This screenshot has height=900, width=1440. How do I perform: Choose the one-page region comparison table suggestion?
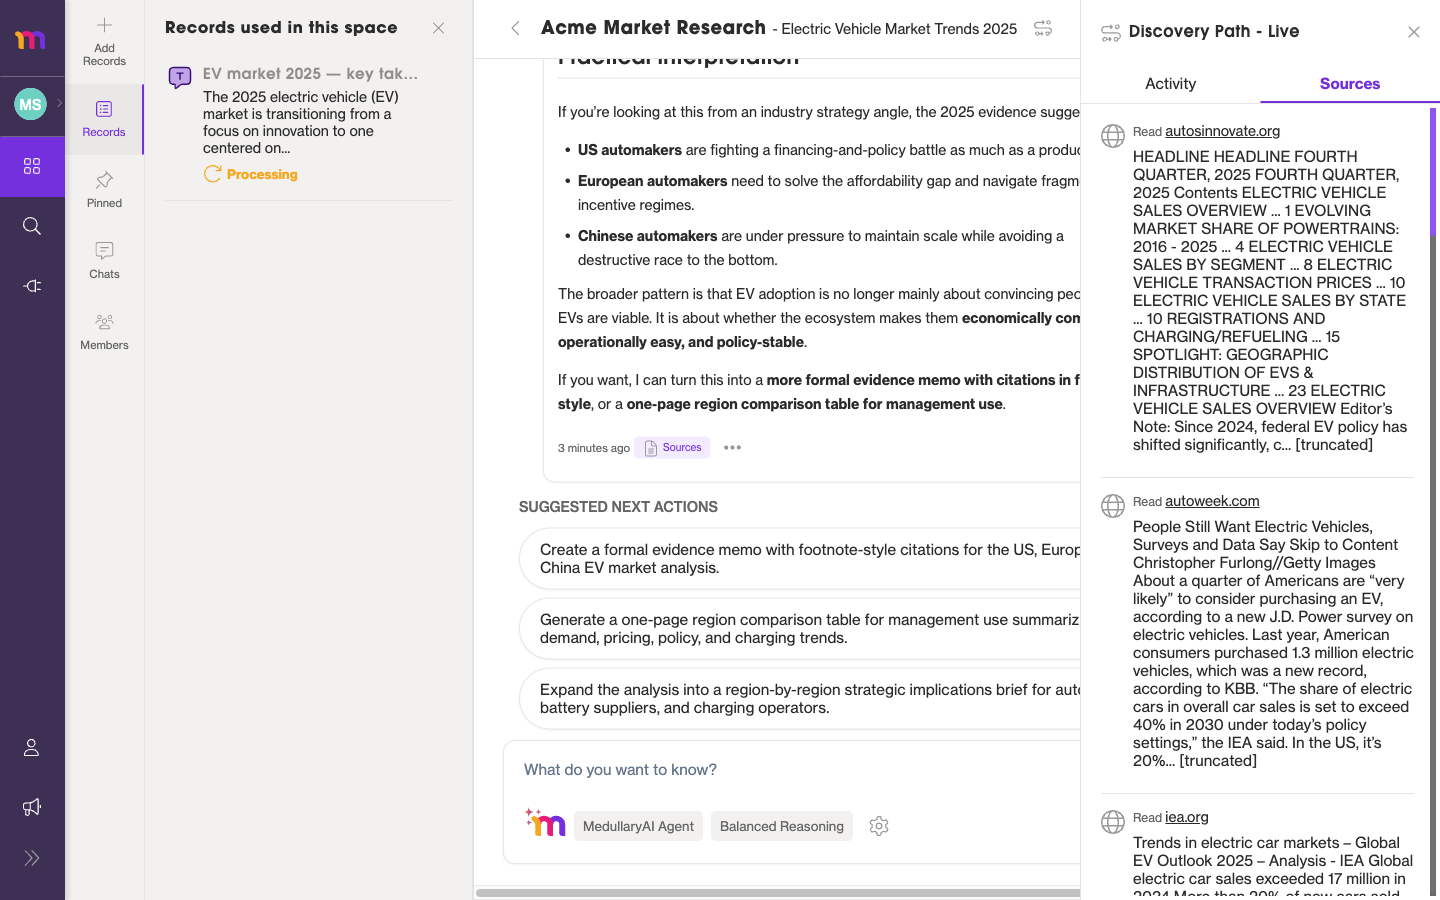click(800, 629)
